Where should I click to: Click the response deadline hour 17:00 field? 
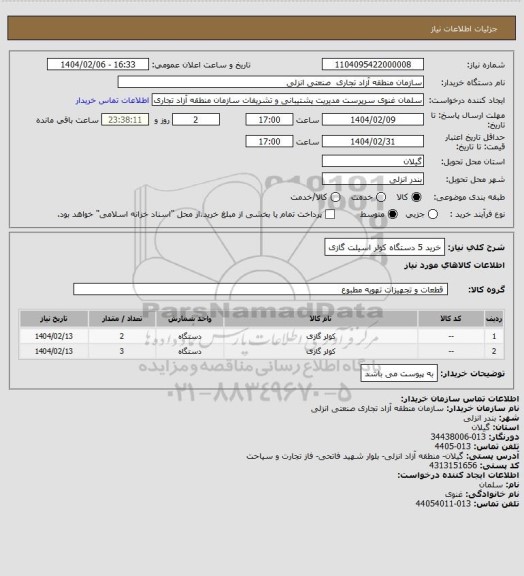coord(269,120)
